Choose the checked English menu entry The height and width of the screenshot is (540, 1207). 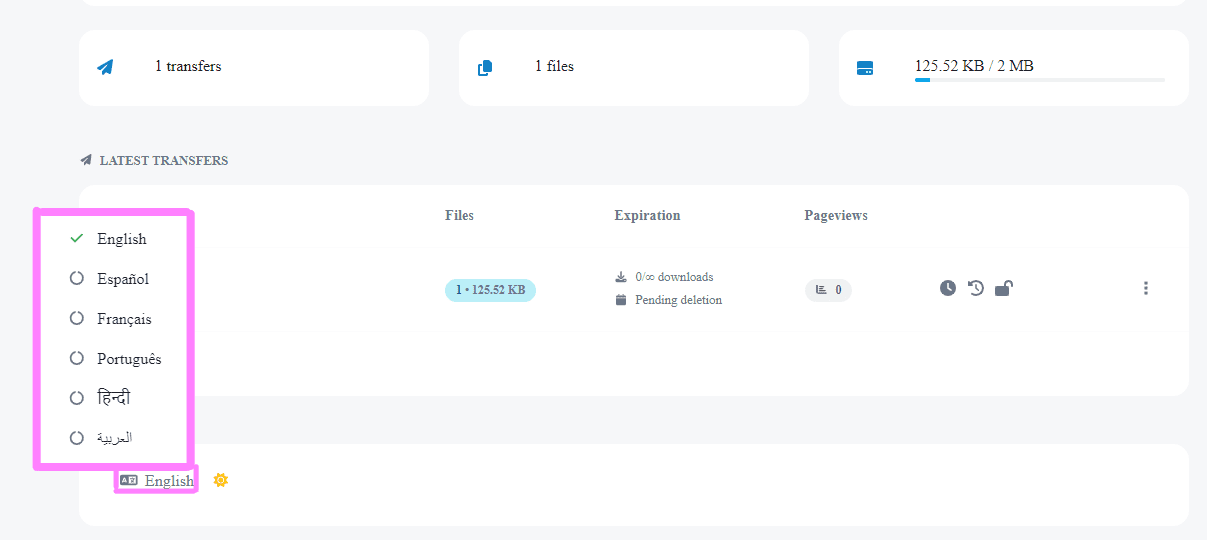coord(121,239)
